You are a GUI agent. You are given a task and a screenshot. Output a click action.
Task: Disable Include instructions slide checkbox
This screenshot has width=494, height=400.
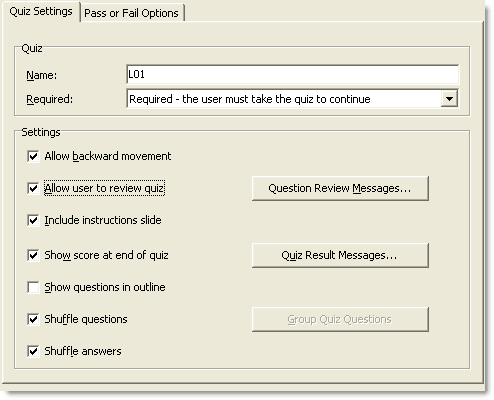pyautogui.click(x=33, y=220)
